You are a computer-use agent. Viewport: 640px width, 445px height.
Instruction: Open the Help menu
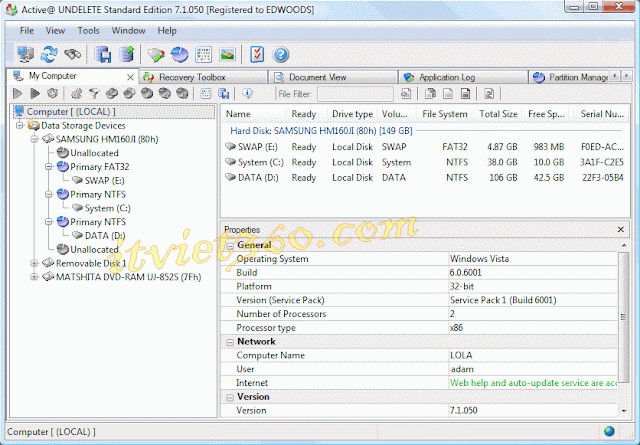[167, 31]
